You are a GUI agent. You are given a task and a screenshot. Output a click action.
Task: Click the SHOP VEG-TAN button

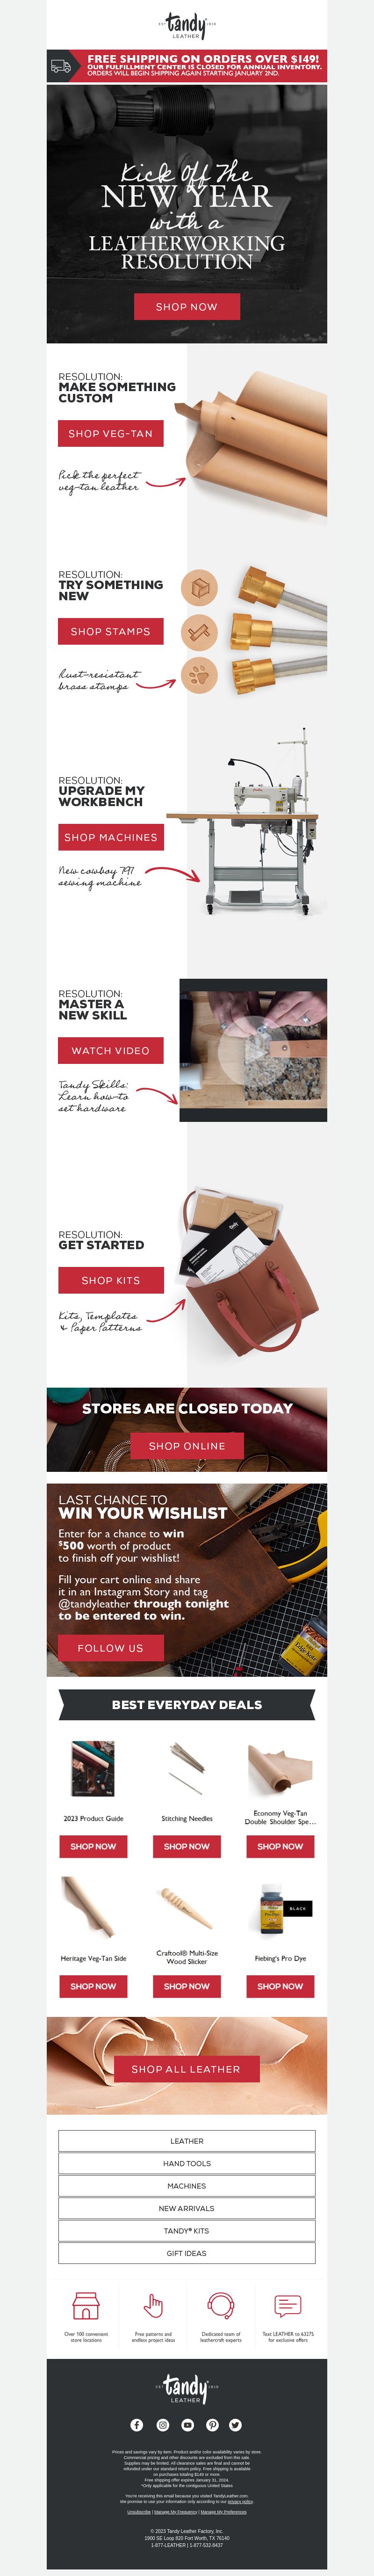pos(110,434)
